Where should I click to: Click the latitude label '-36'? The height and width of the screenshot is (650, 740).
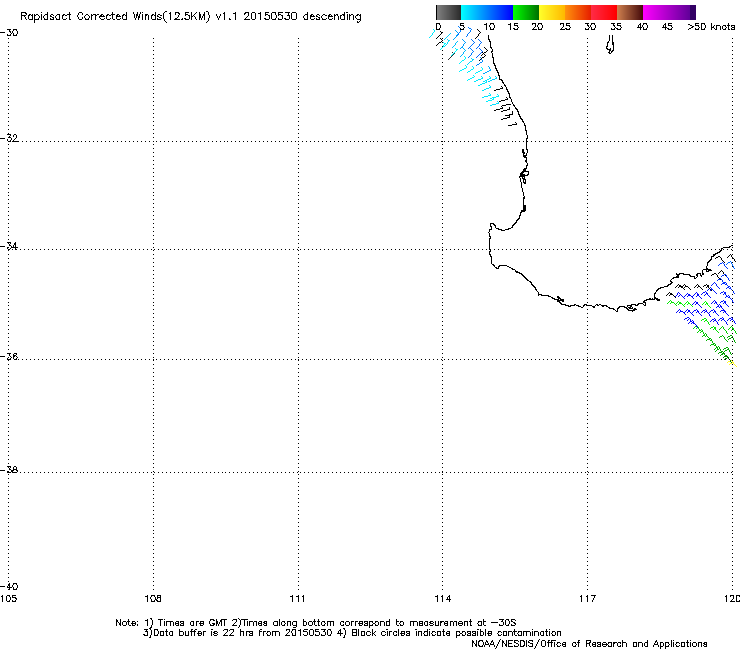(9, 356)
